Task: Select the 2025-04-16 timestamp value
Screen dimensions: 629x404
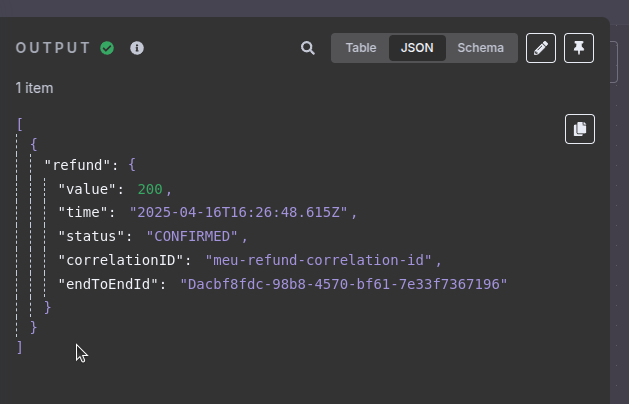Action: click(x=239, y=212)
